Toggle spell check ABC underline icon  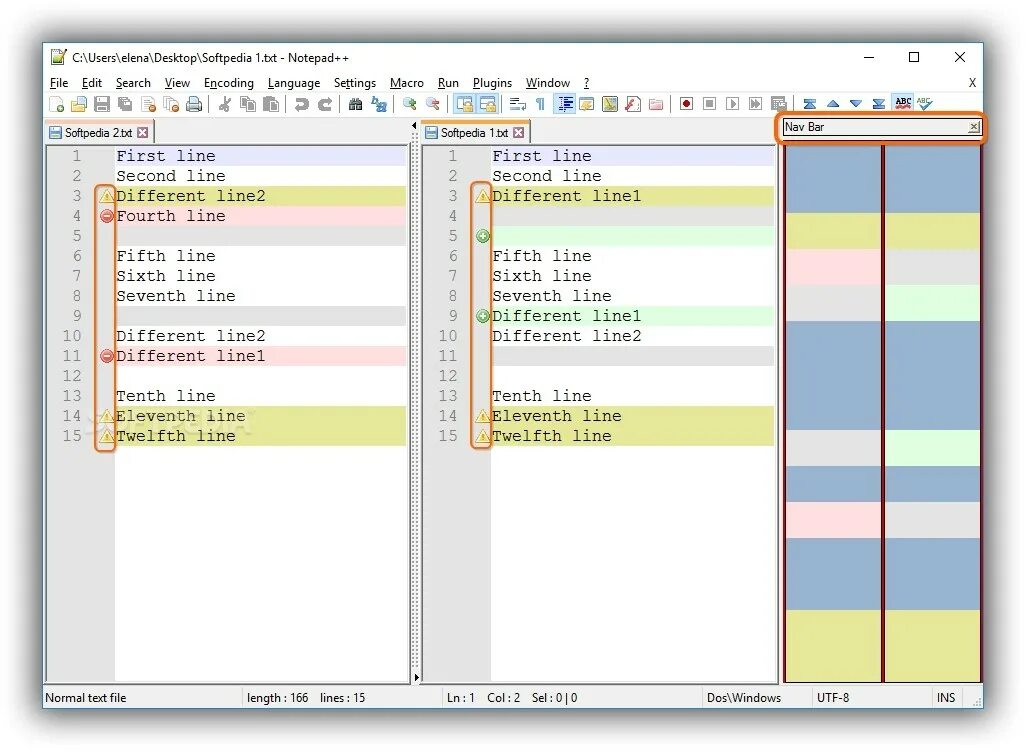tap(903, 103)
